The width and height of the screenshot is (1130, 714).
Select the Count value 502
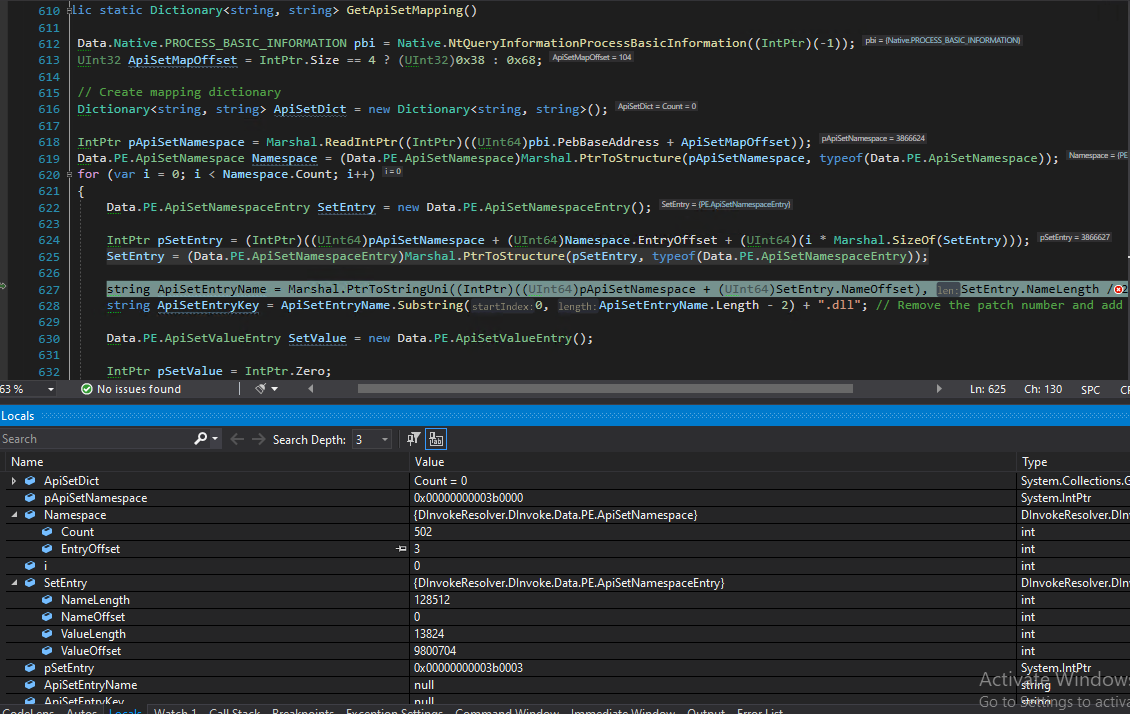[423, 532]
